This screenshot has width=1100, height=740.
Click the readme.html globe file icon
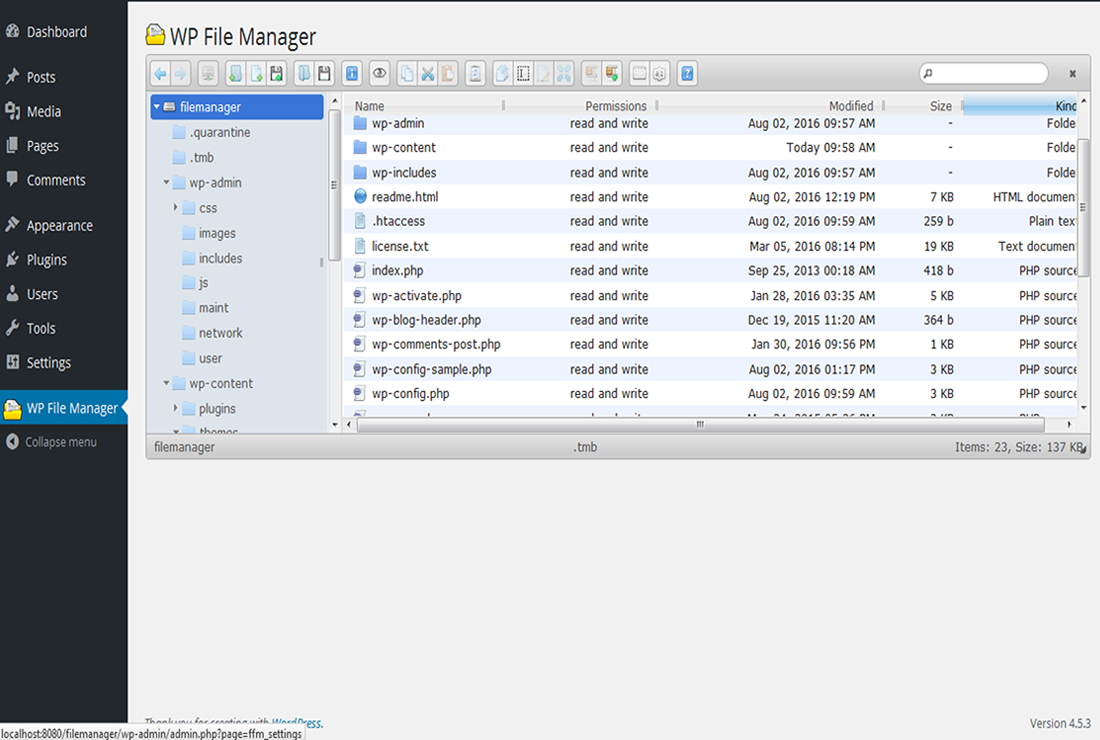[361, 197]
